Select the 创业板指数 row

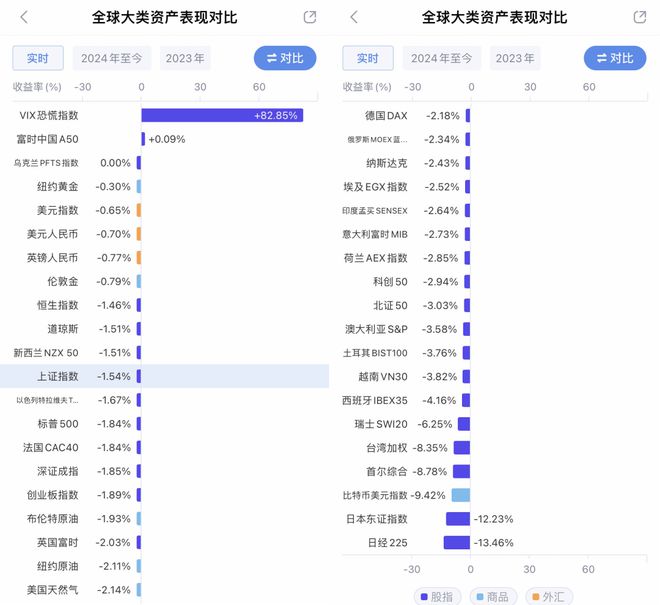pos(165,495)
